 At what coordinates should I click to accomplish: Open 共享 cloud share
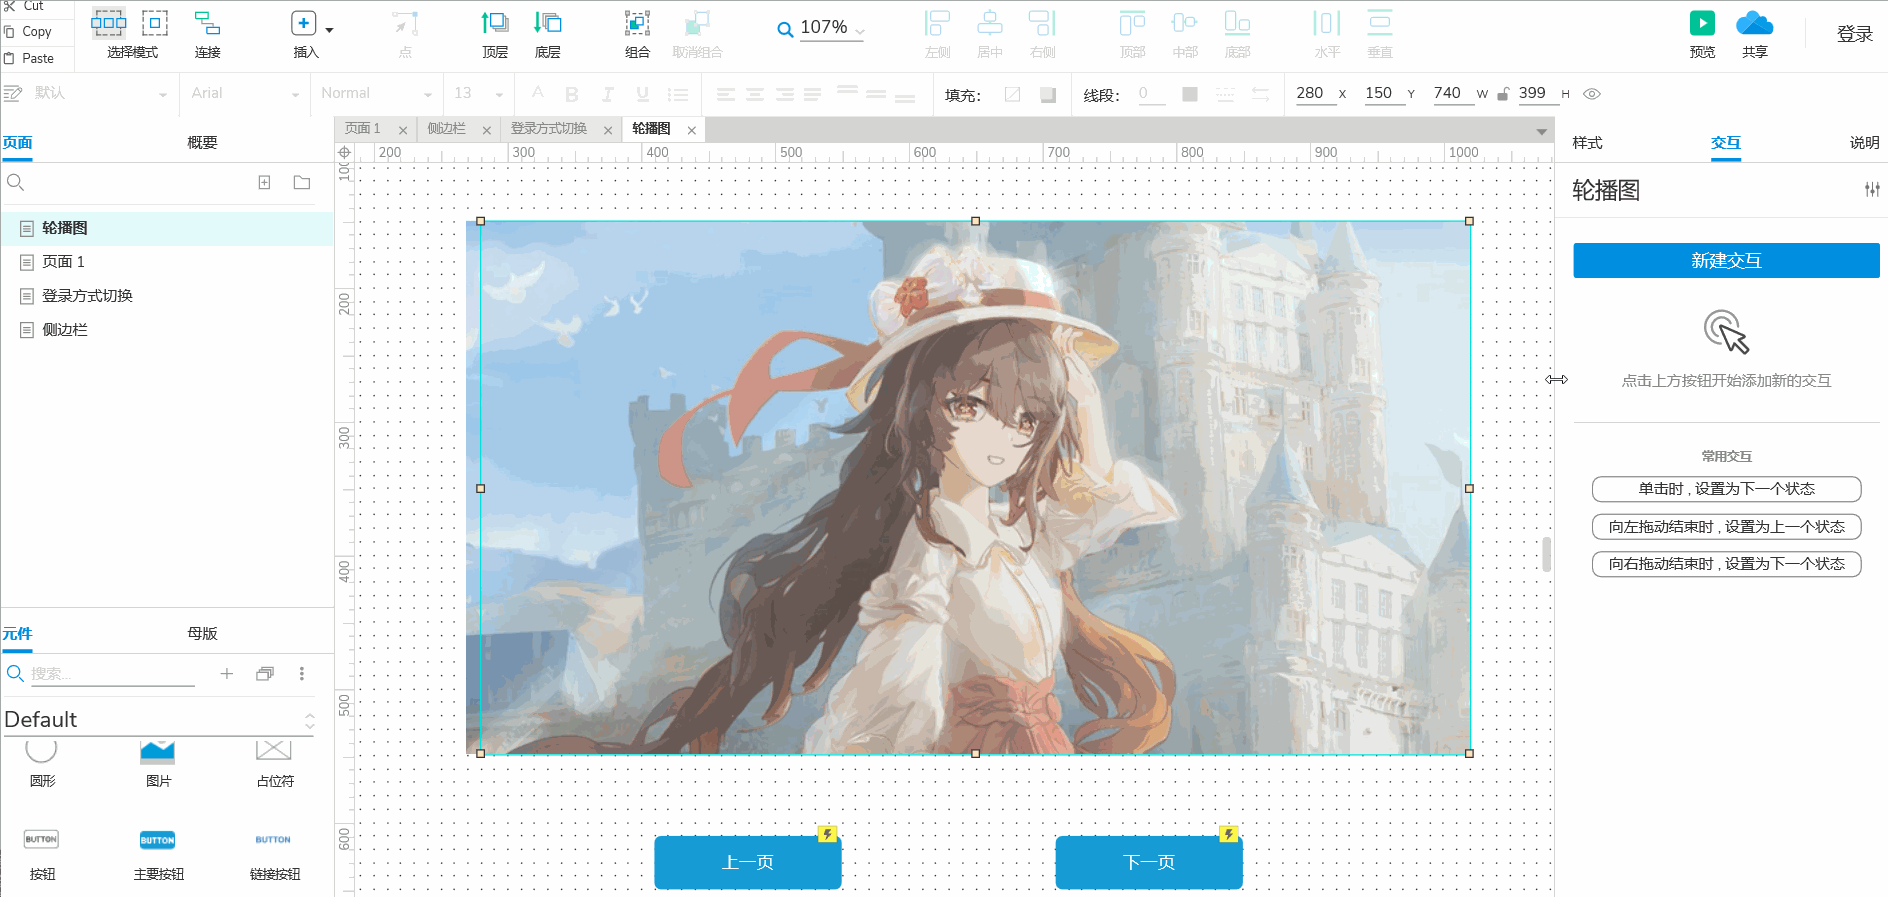click(1754, 23)
